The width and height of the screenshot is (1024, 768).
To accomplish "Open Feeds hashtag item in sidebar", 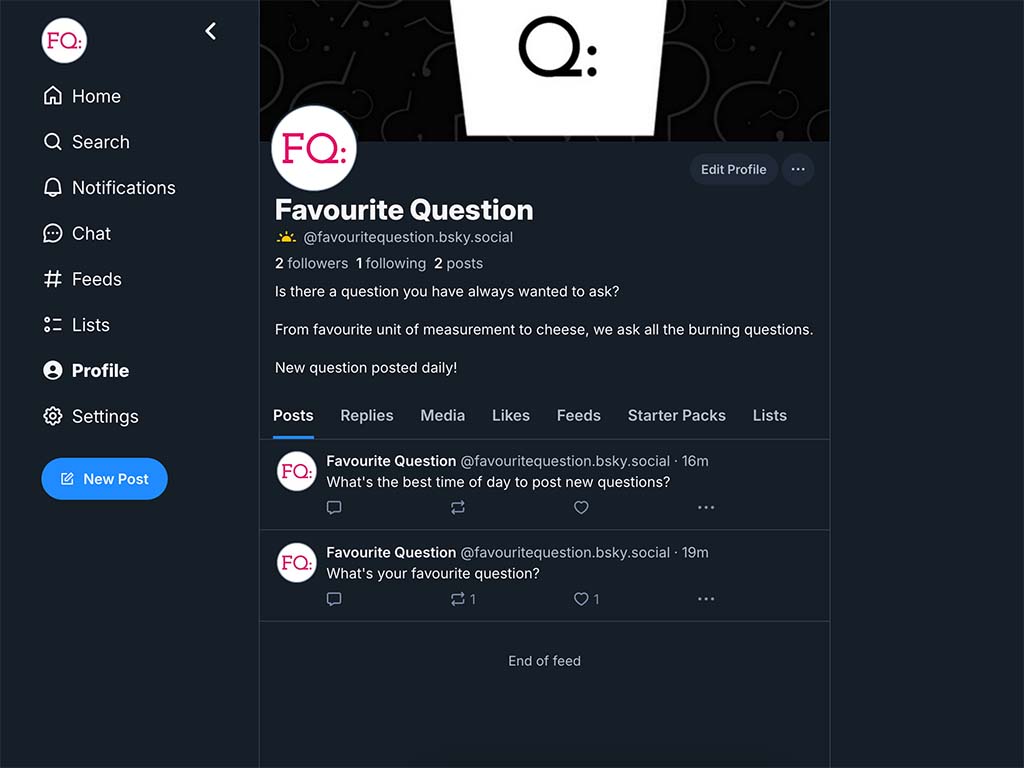I will tap(82, 279).
